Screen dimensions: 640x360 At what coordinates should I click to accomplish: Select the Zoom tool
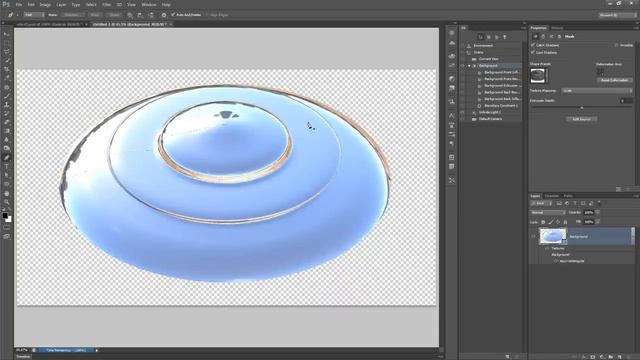(x=7, y=202)
